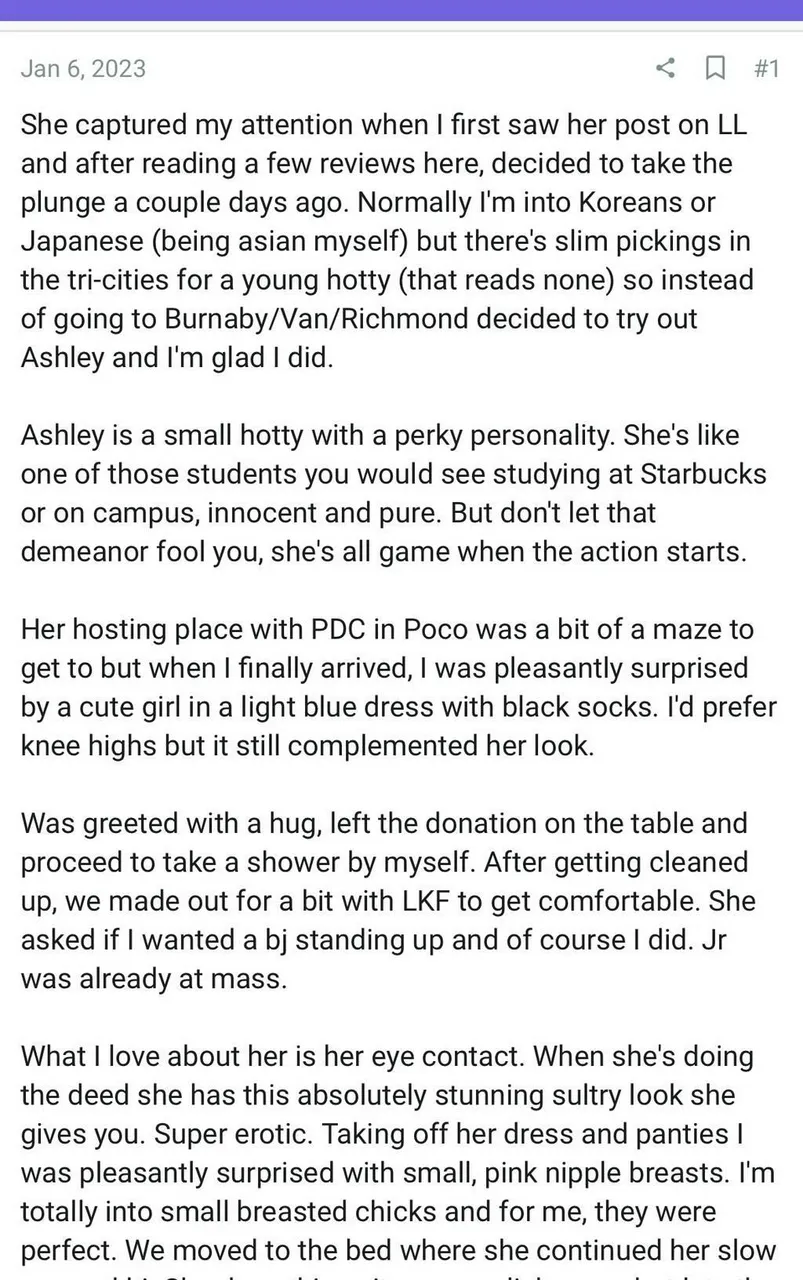Click the share icon on the post

coord(665,68)
